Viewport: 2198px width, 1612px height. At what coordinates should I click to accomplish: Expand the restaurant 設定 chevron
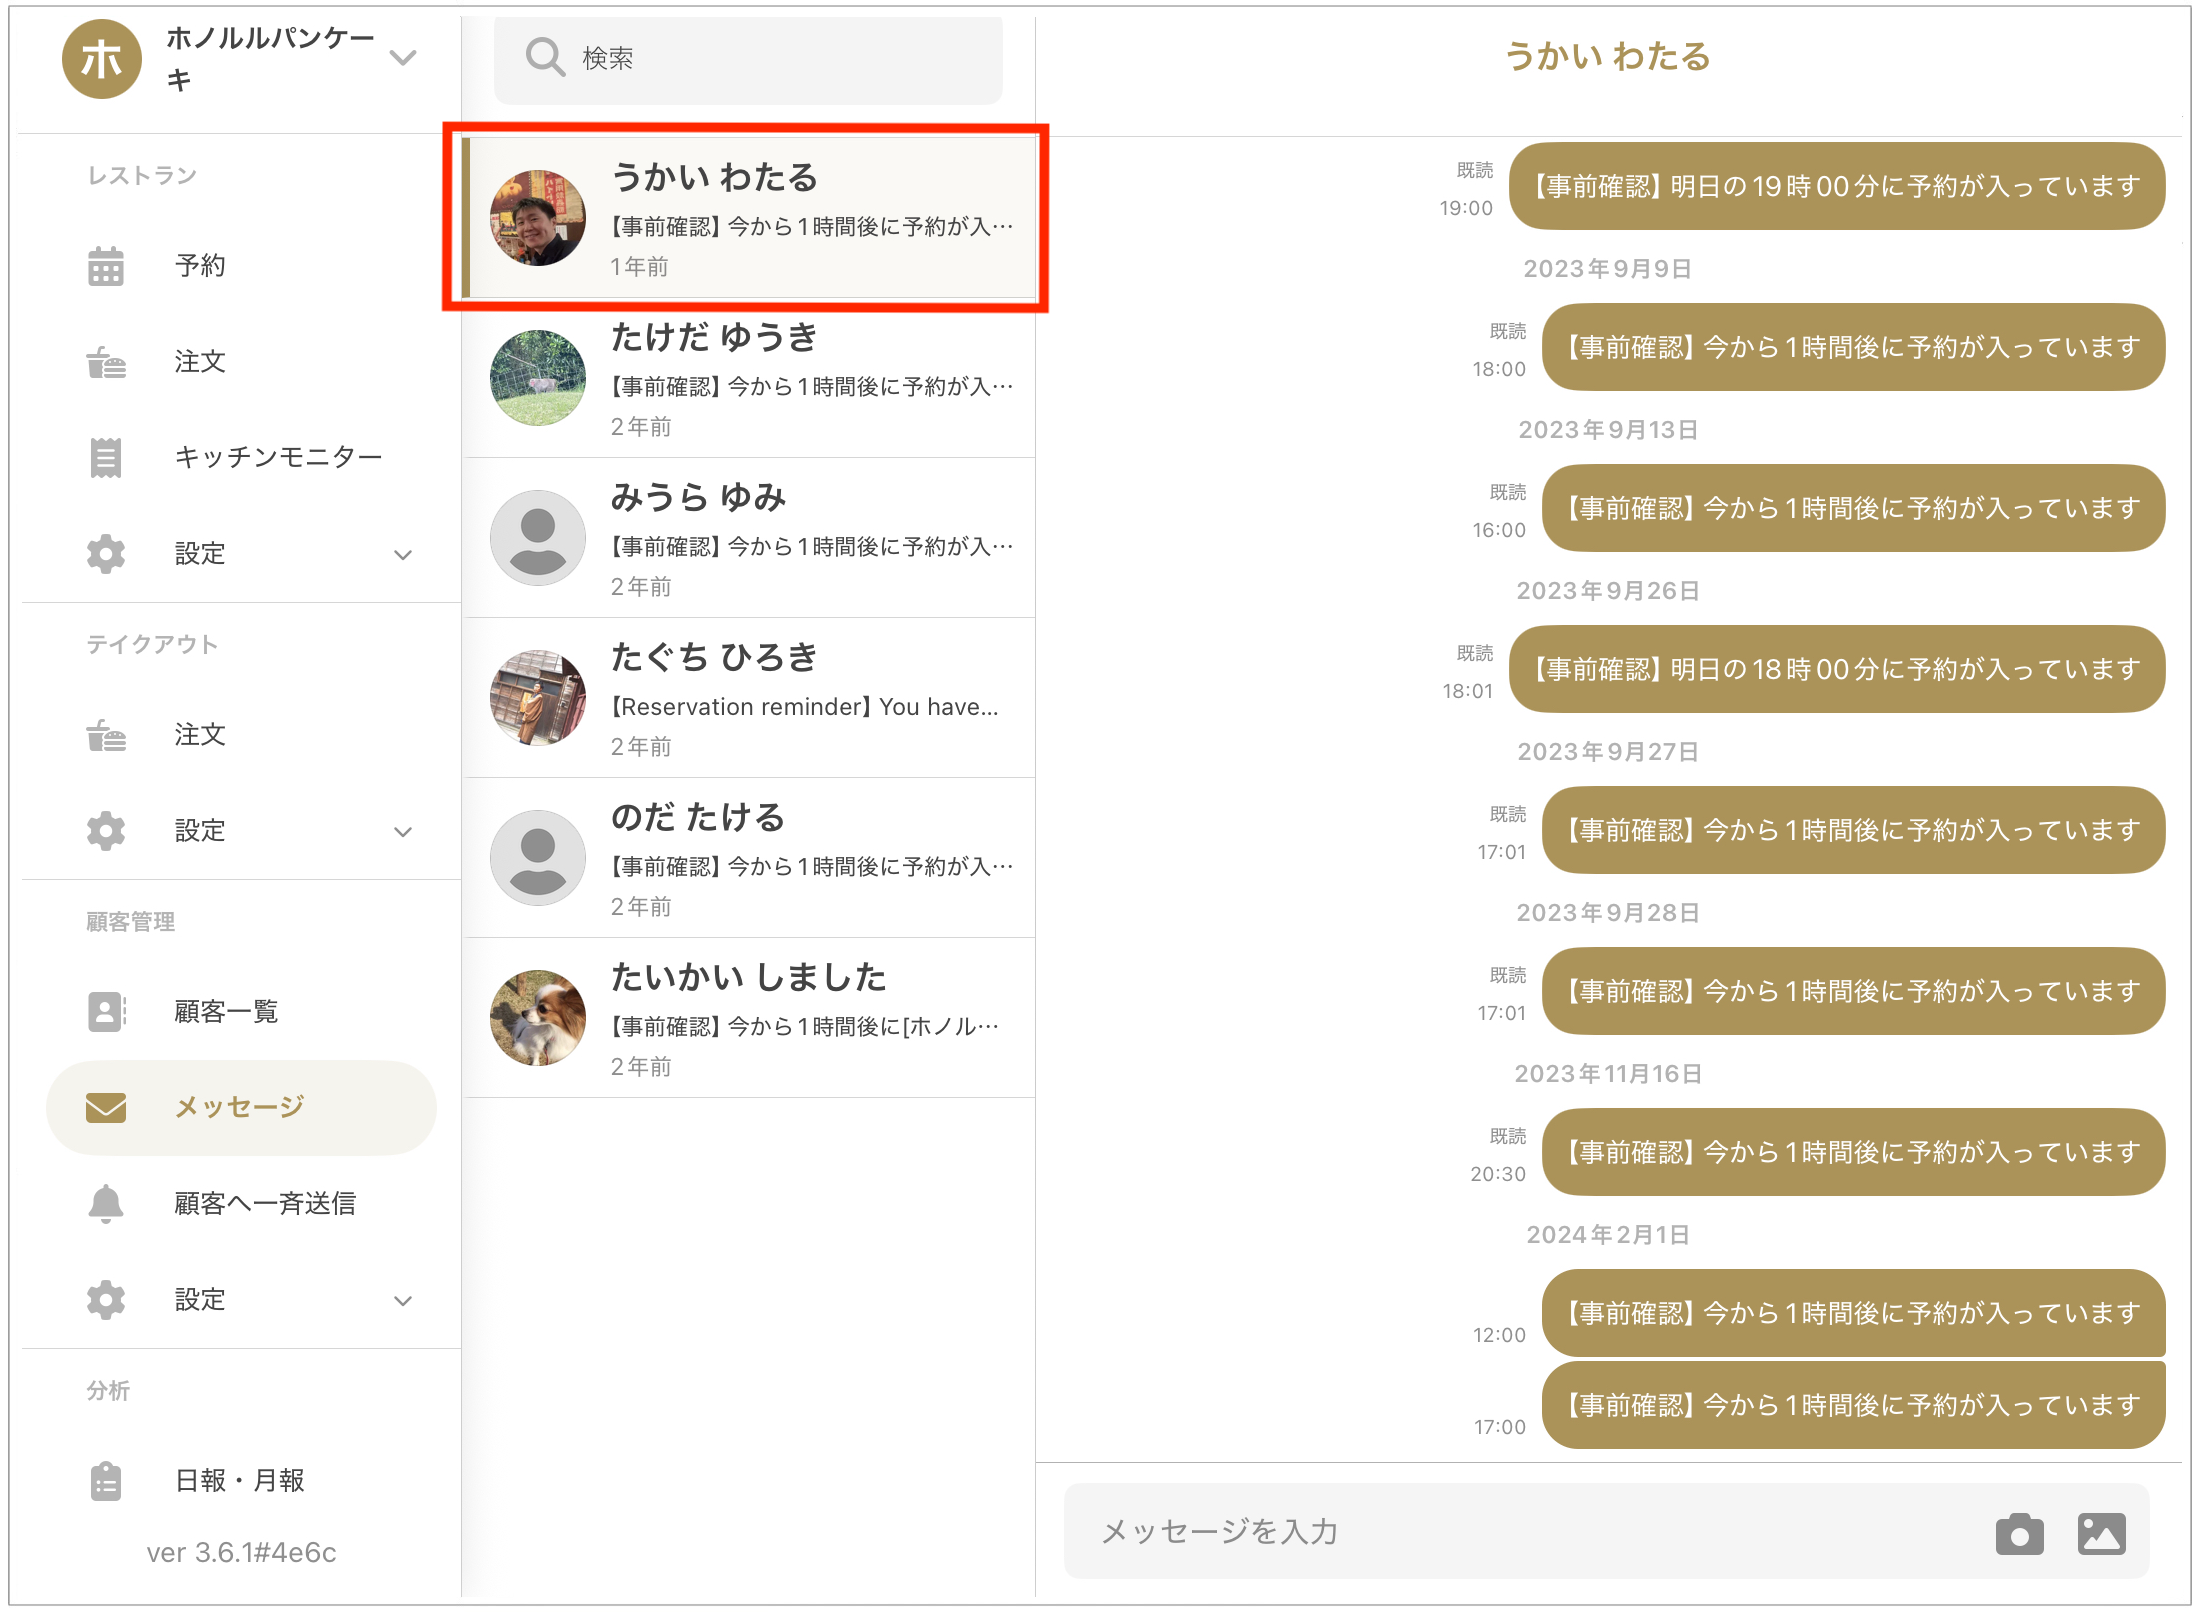[x=403, y=555]
